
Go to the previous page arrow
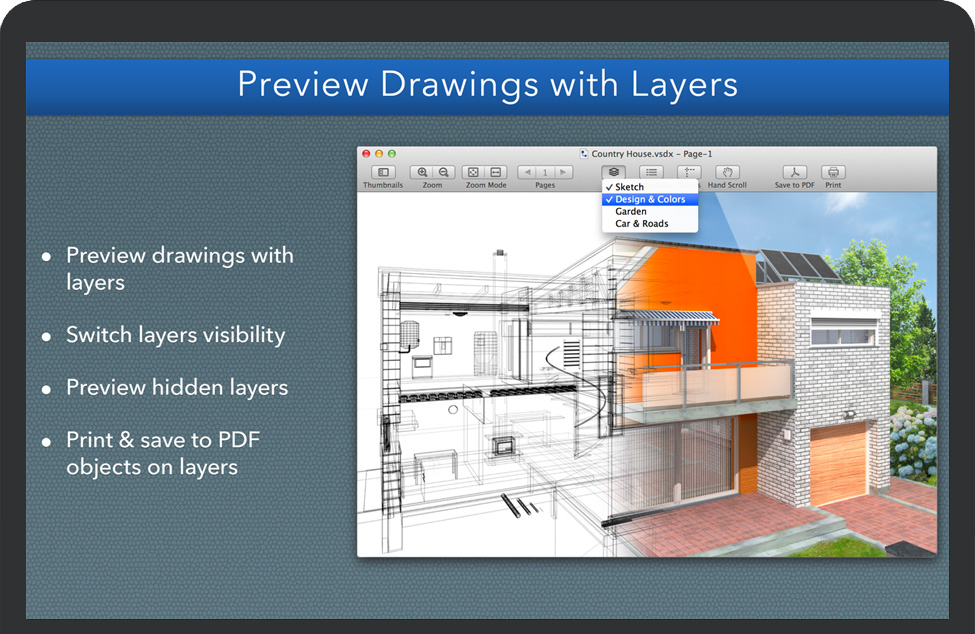[x=528, y=173]
